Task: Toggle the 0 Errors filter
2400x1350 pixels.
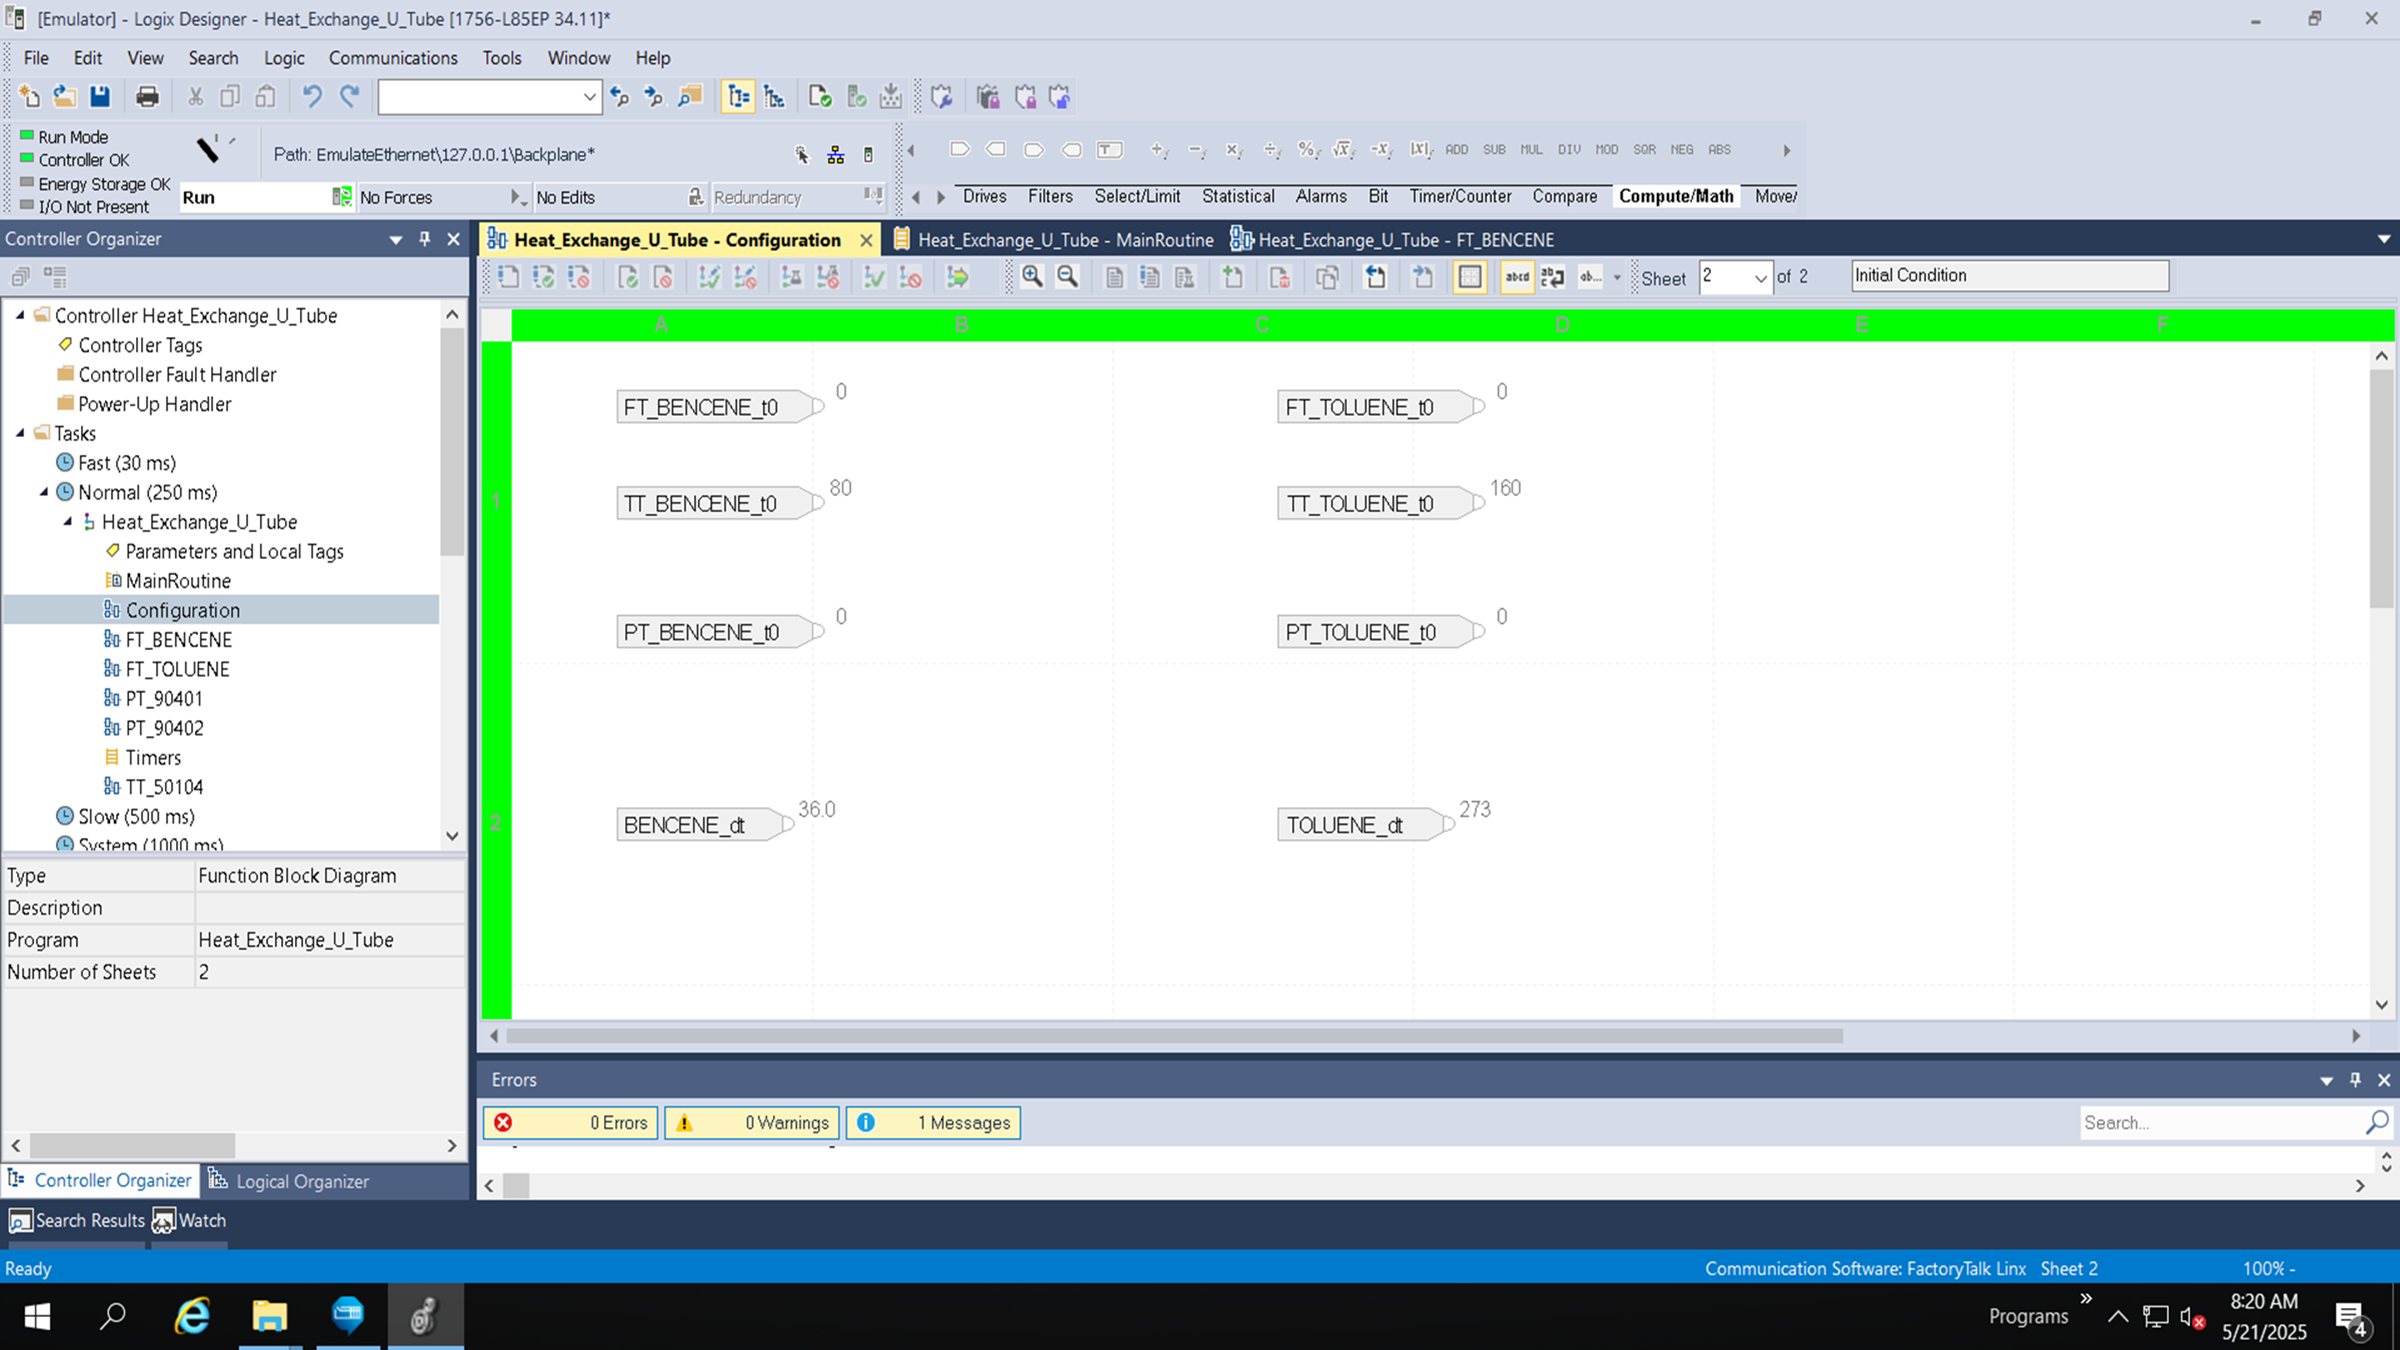Action: click(571, 1123)
